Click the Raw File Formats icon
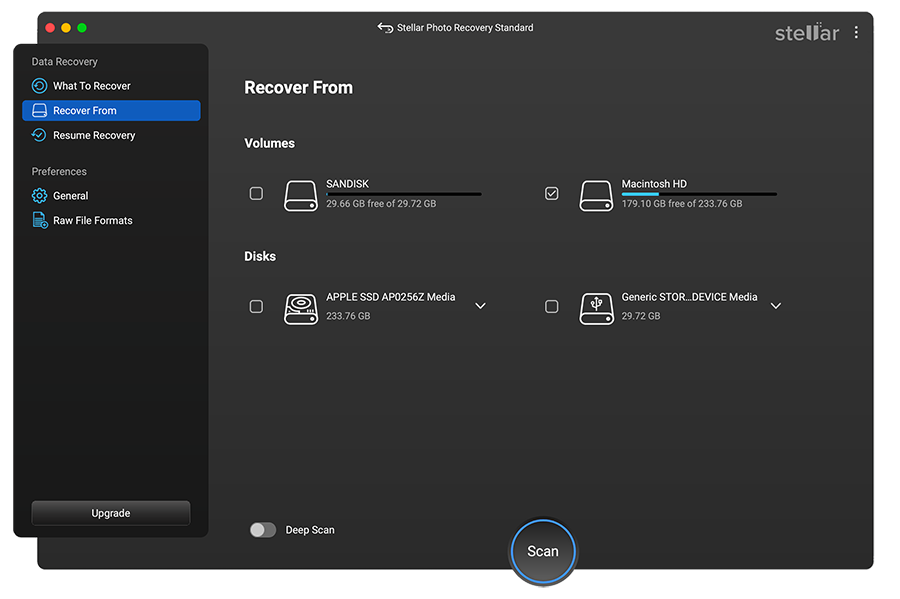This screenshot has height=599, width=900. [40, 220]
